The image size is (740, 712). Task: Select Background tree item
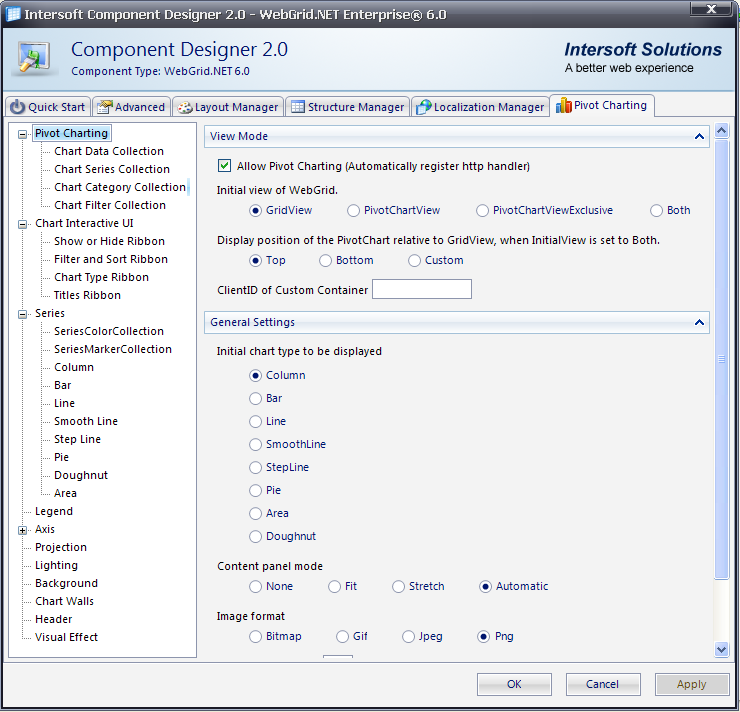tap(67, 583)
